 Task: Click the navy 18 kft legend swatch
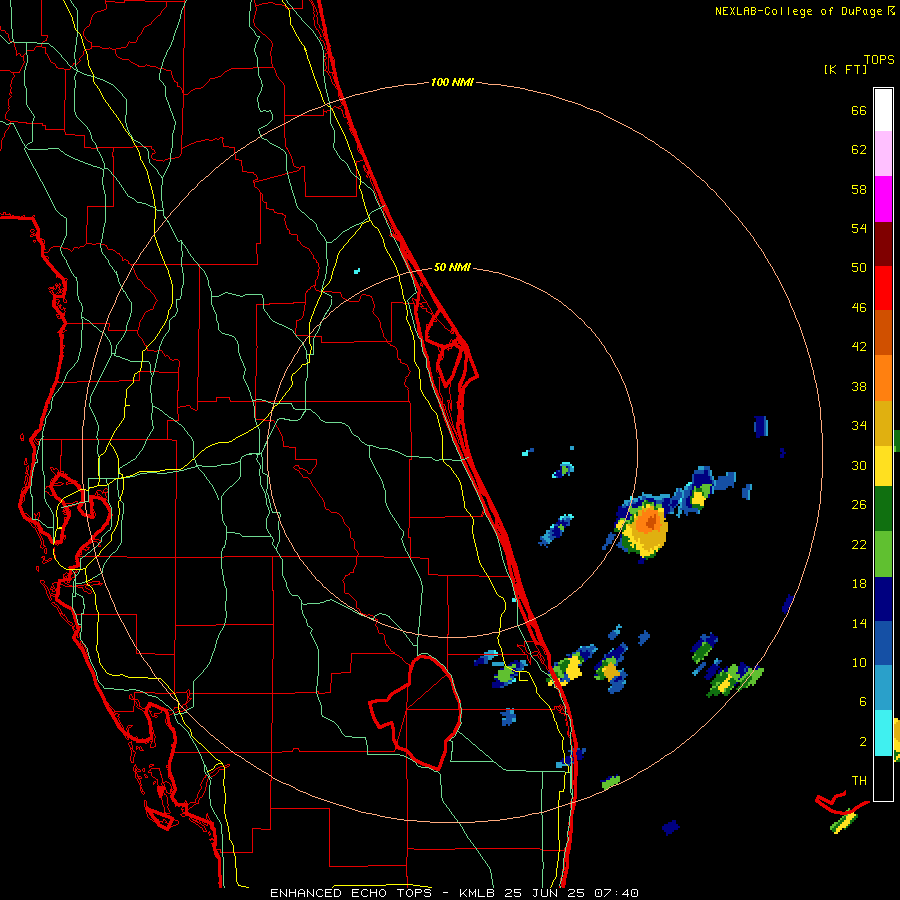(883, 599)
